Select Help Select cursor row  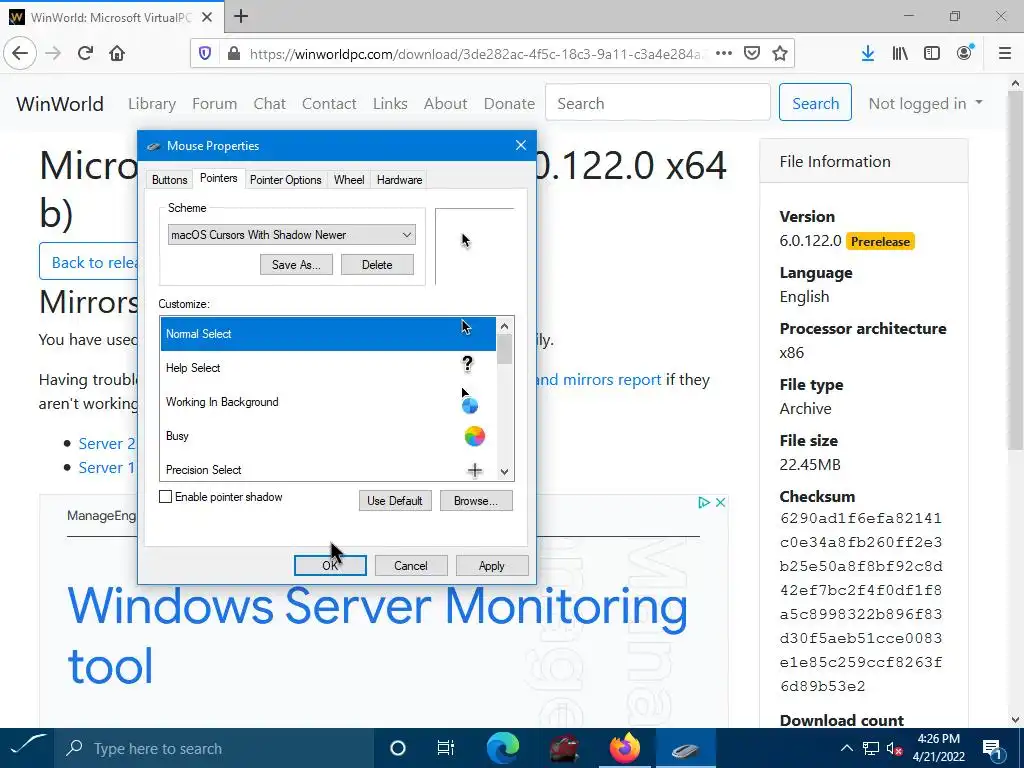point(328,368)
